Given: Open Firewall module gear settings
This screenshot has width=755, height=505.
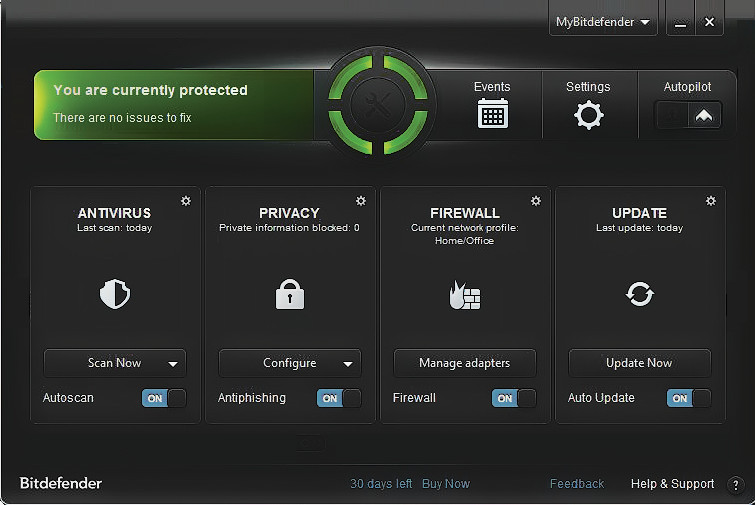Looking at the screenshot, I should [535, 201].
